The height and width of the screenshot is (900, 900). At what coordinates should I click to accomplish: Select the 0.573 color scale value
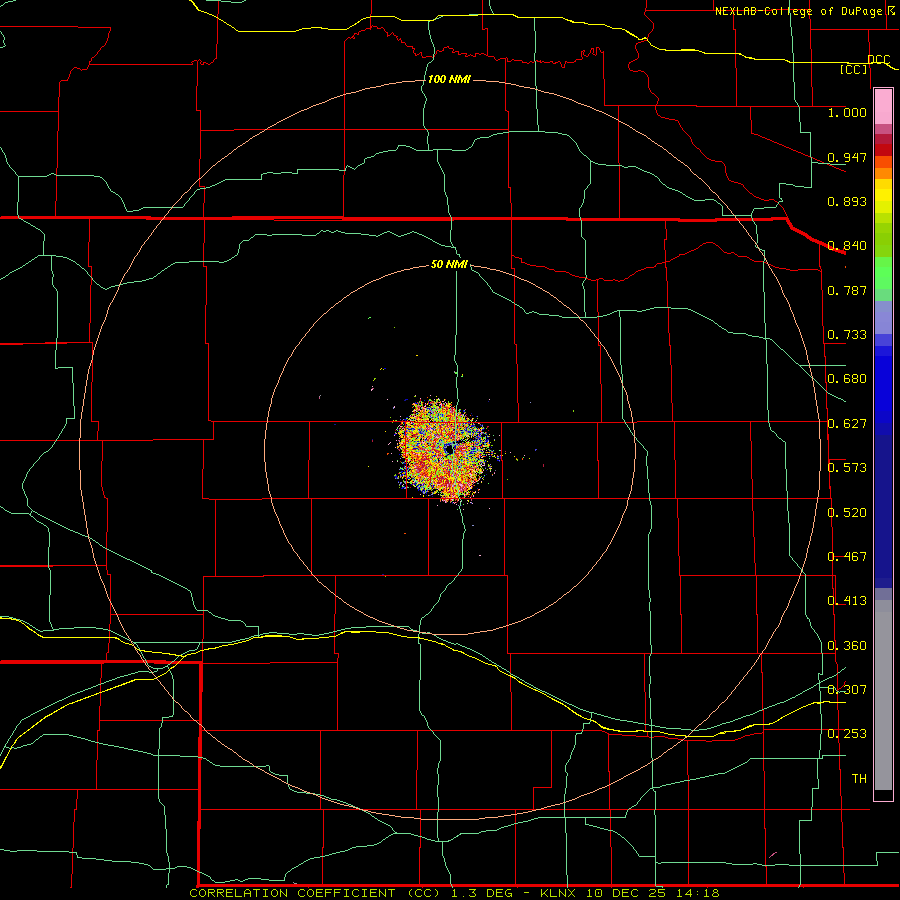click(847, 468)
